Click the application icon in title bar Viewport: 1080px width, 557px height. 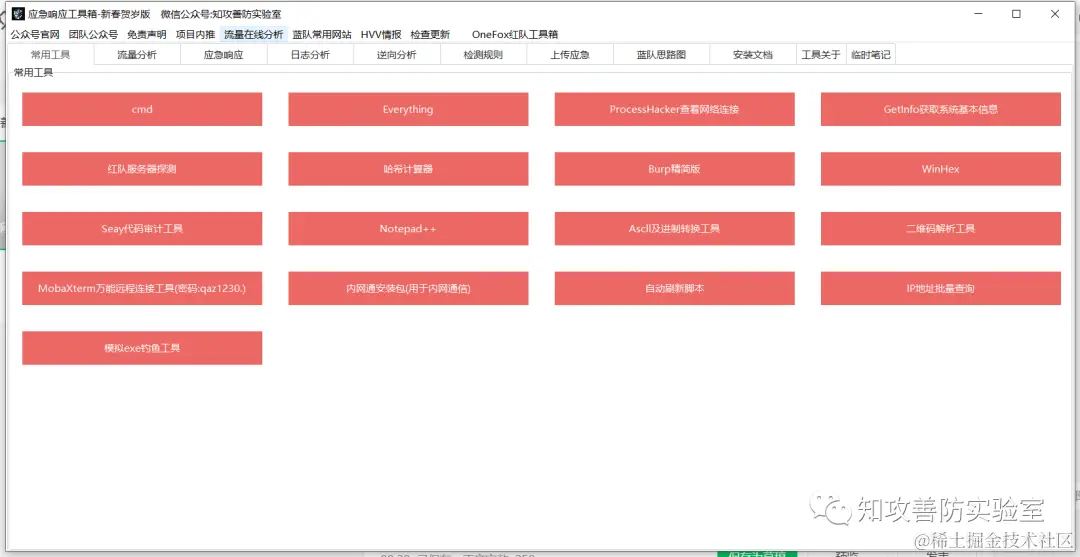18,14
